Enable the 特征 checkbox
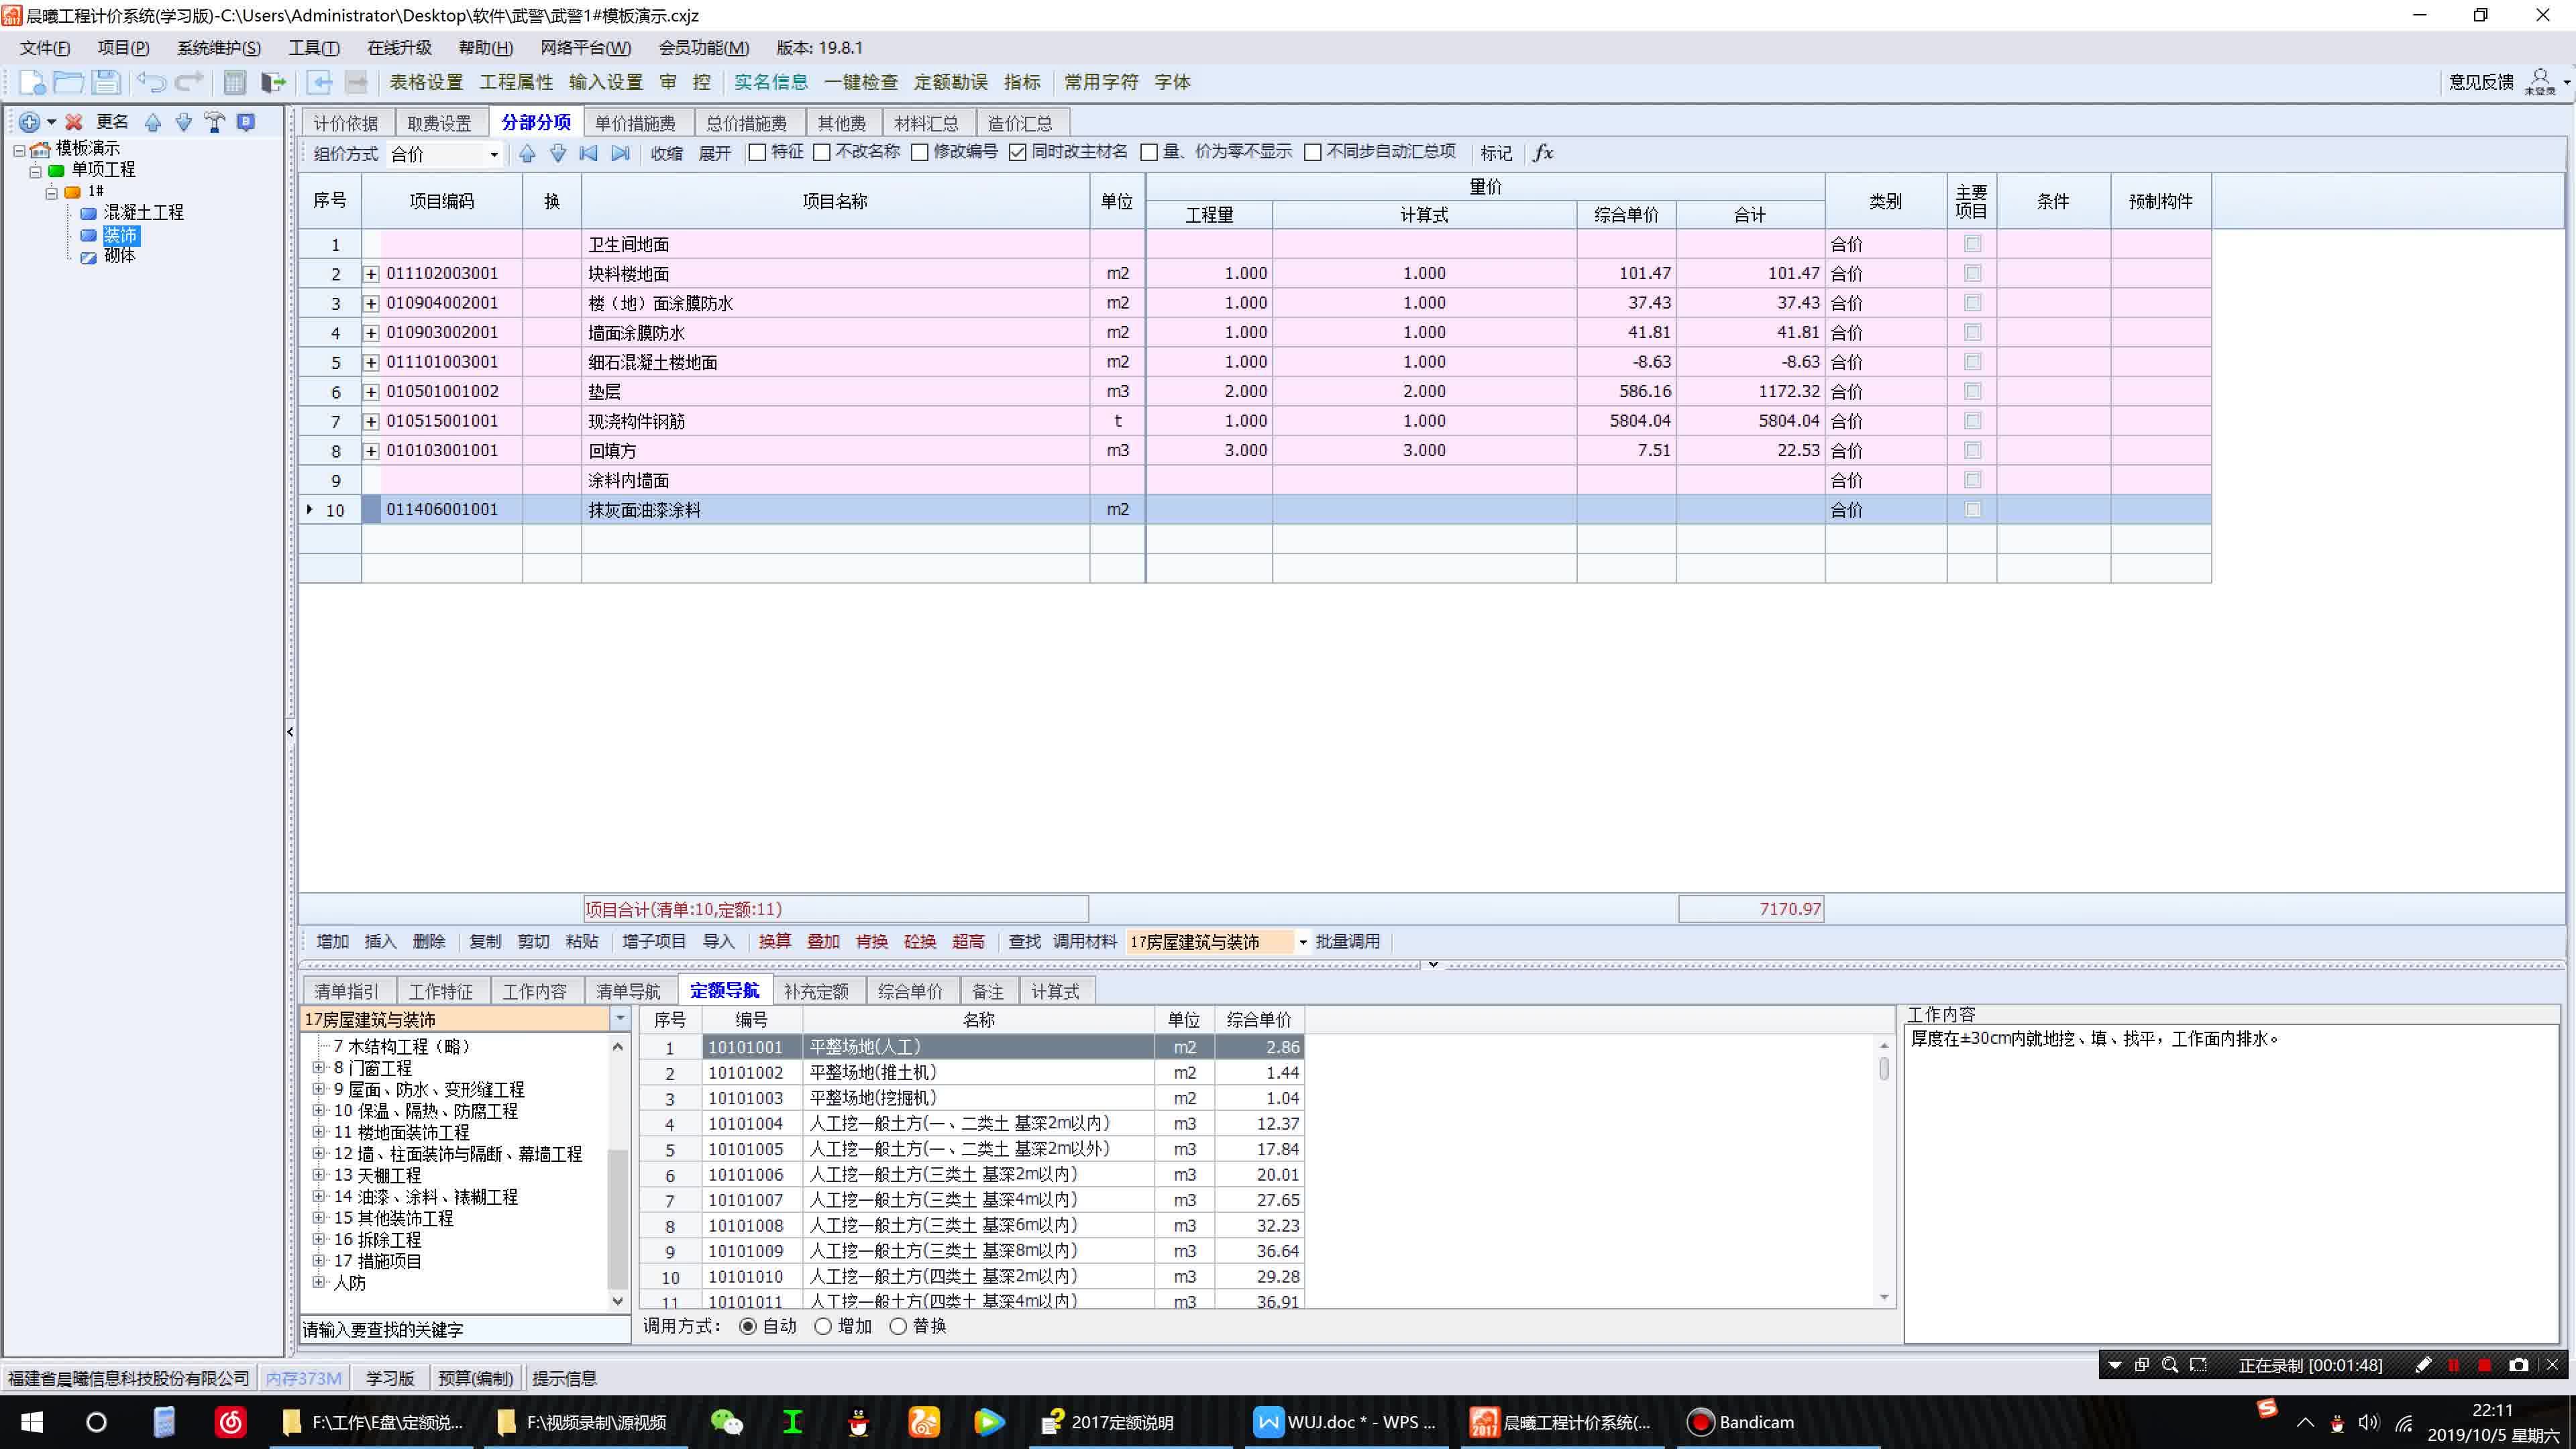The height and width of the screenshot is (1449, 2576). (x=757, y=152)
